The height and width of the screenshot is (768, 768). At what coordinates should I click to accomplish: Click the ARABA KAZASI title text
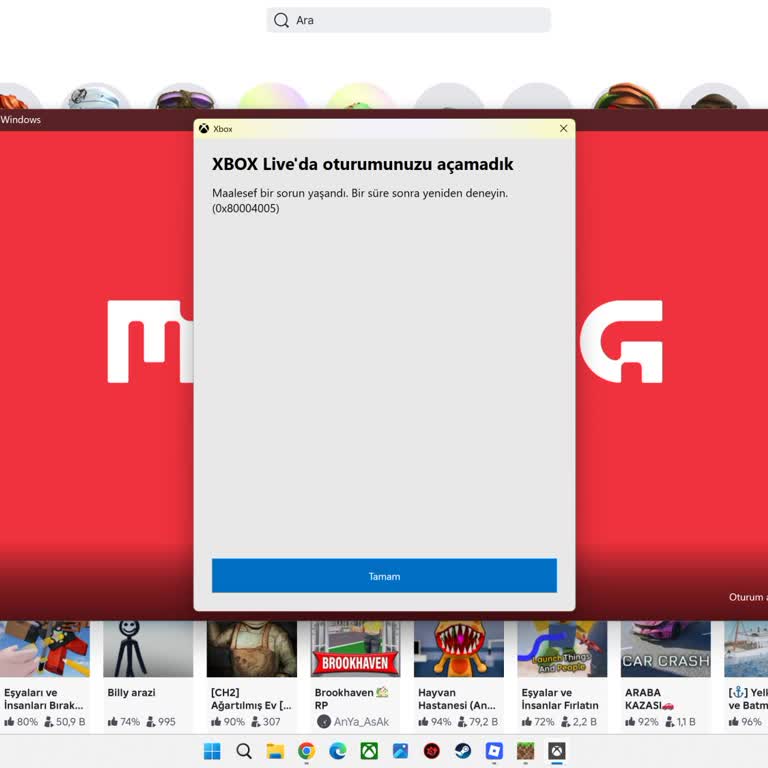point(649,699)
